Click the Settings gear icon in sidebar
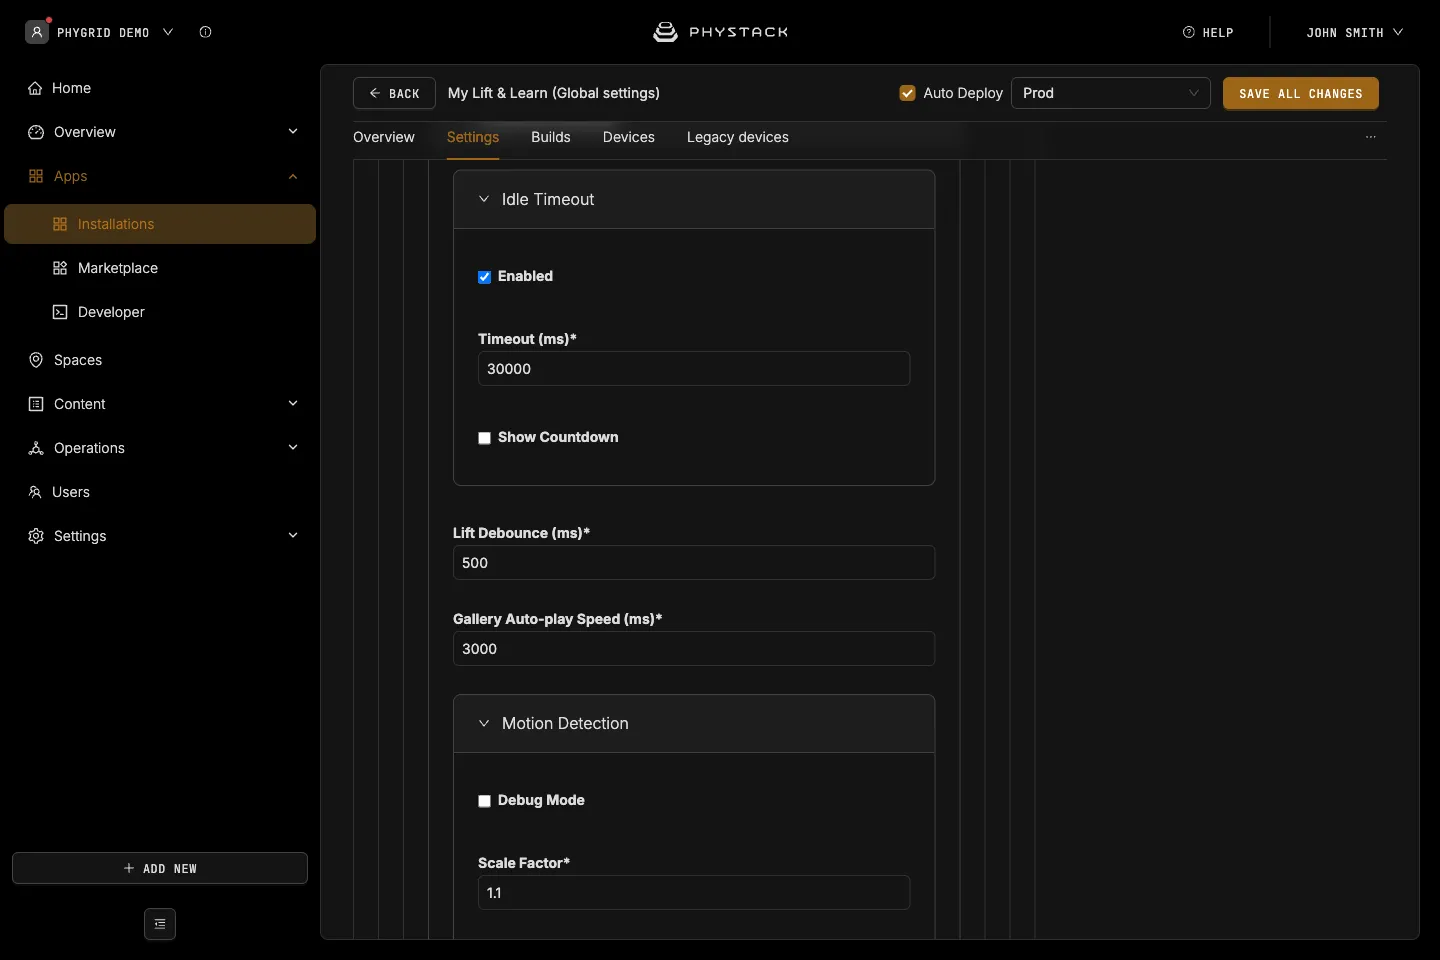Screen dimensions: 1440x960 tap(36, 536)
